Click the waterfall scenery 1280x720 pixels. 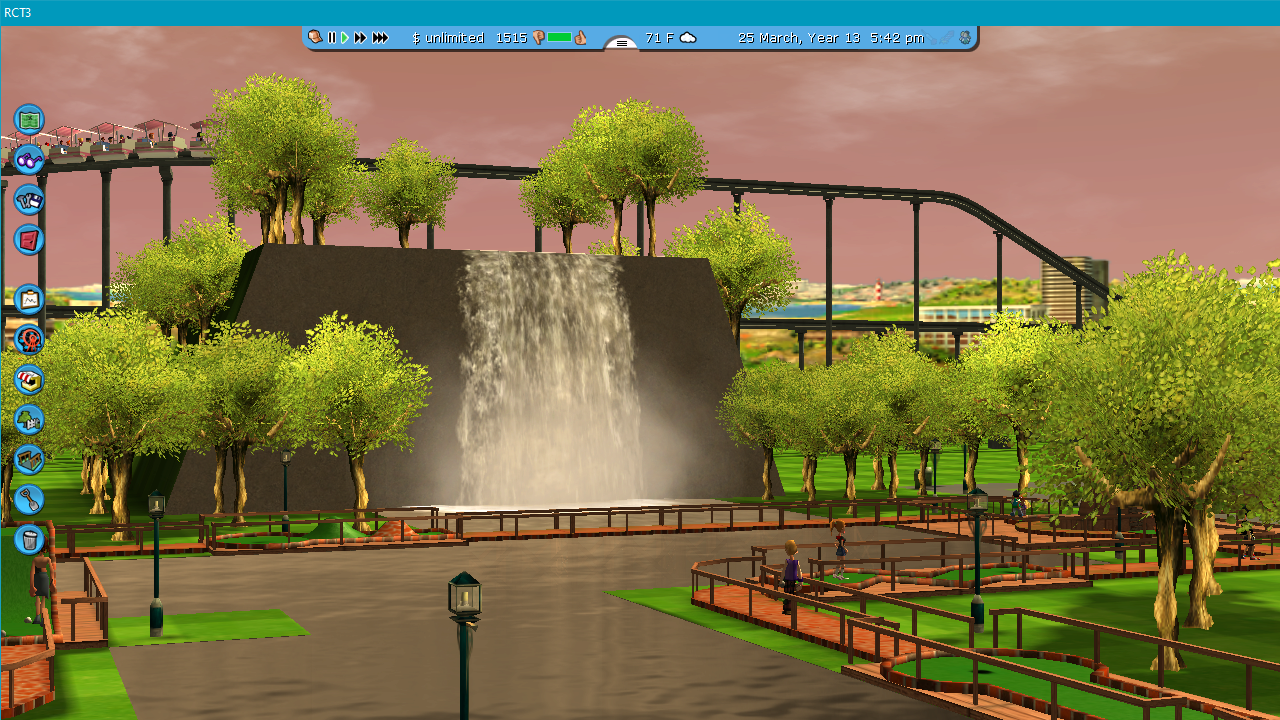tap(548, 378)
